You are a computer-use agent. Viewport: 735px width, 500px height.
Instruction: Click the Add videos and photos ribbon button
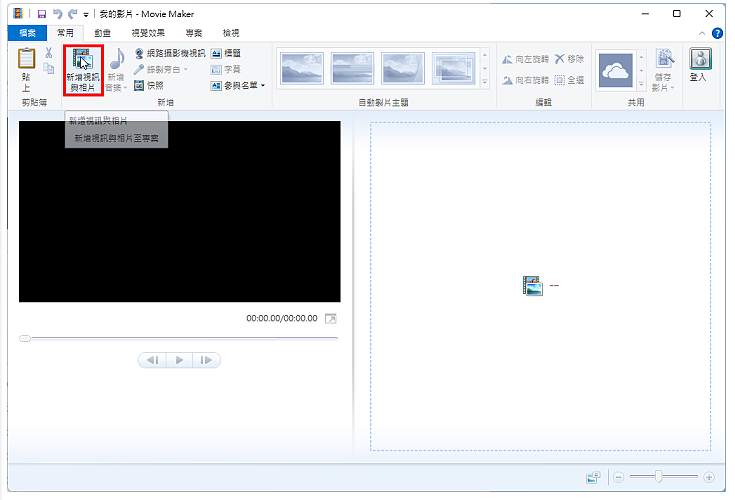click(x=83, y=70)
